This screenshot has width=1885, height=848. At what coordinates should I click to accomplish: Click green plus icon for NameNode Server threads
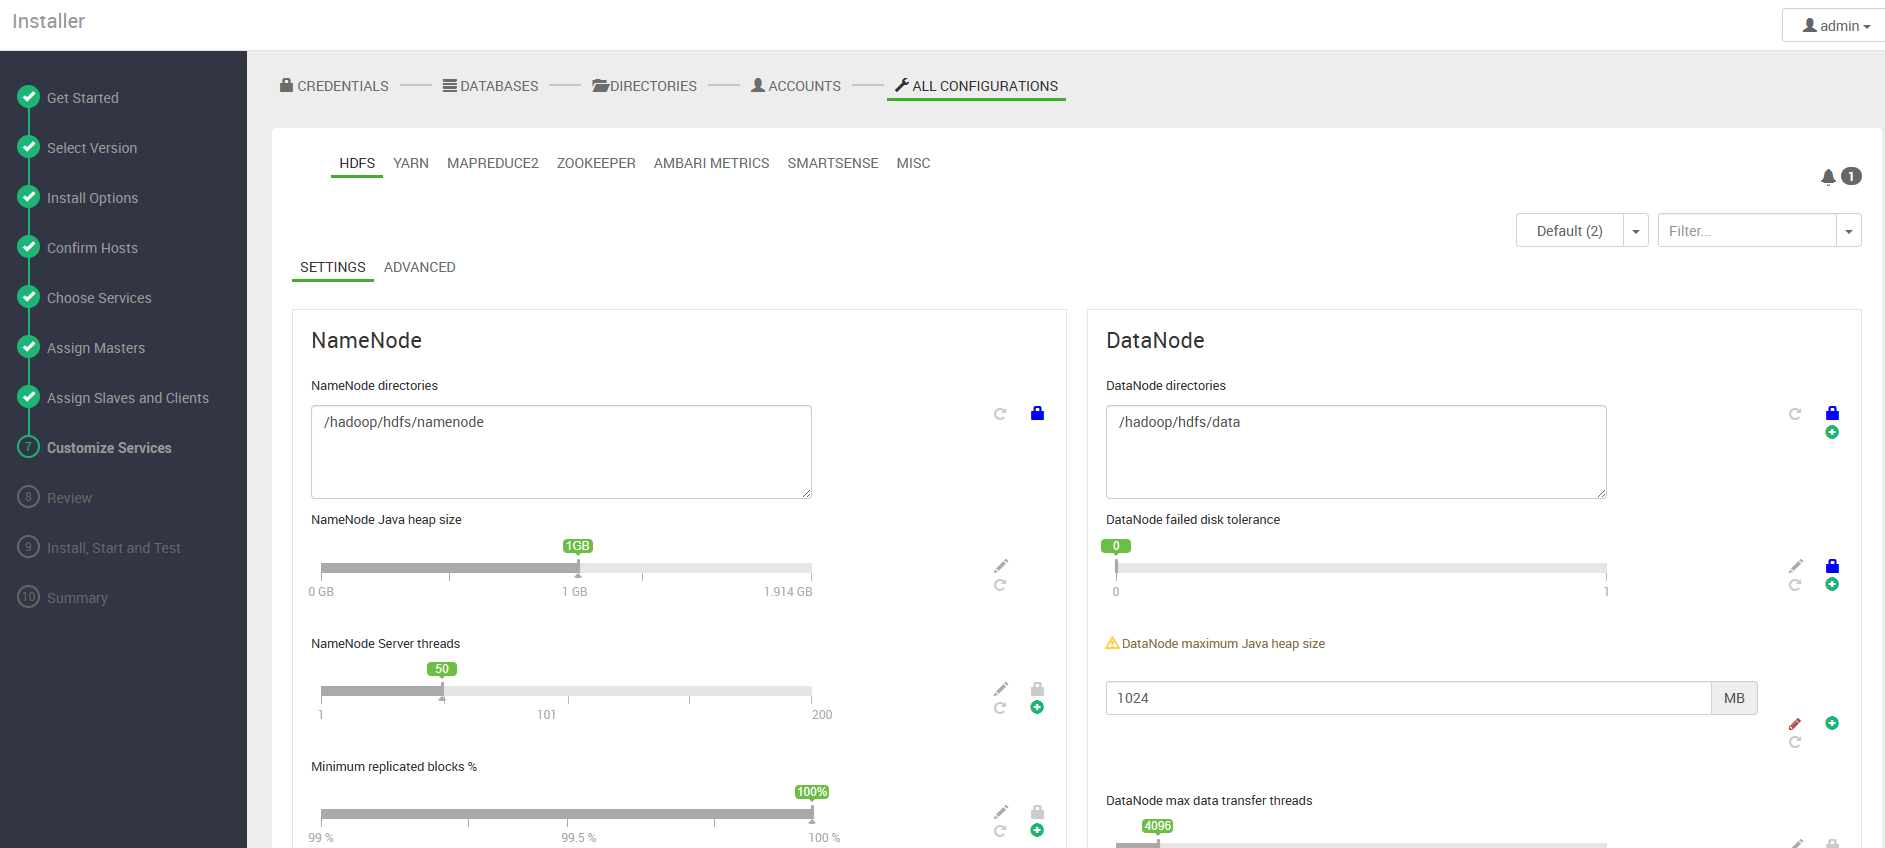1037,707
